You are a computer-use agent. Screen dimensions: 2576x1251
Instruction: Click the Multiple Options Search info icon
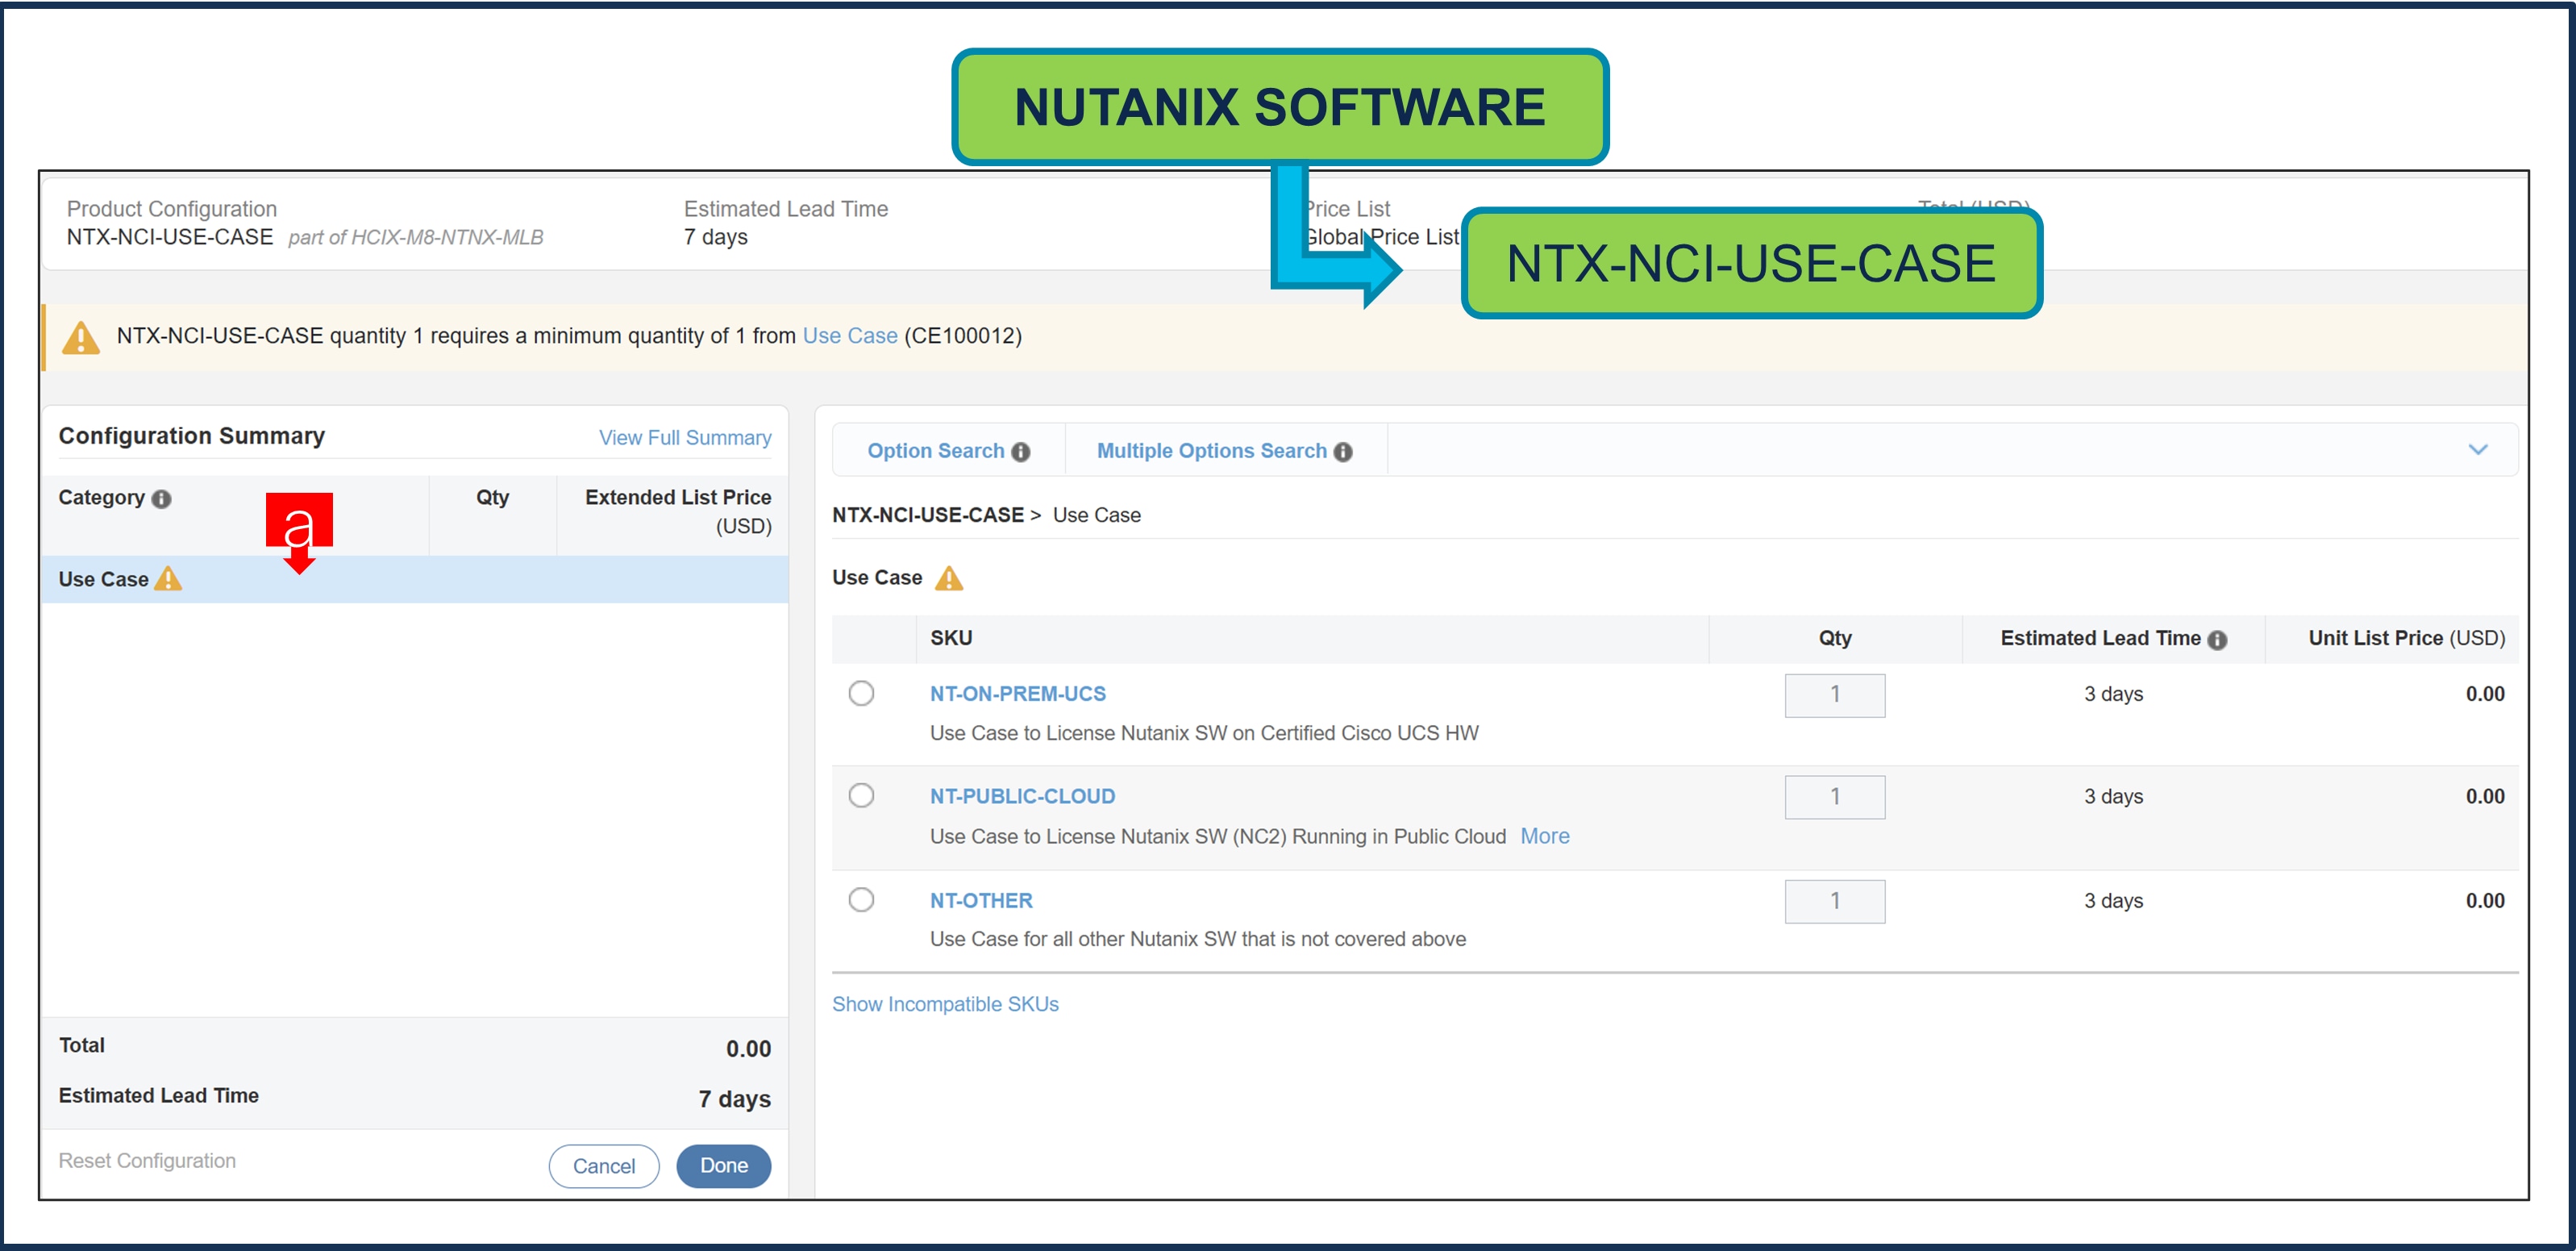[x=1343, y=452]
